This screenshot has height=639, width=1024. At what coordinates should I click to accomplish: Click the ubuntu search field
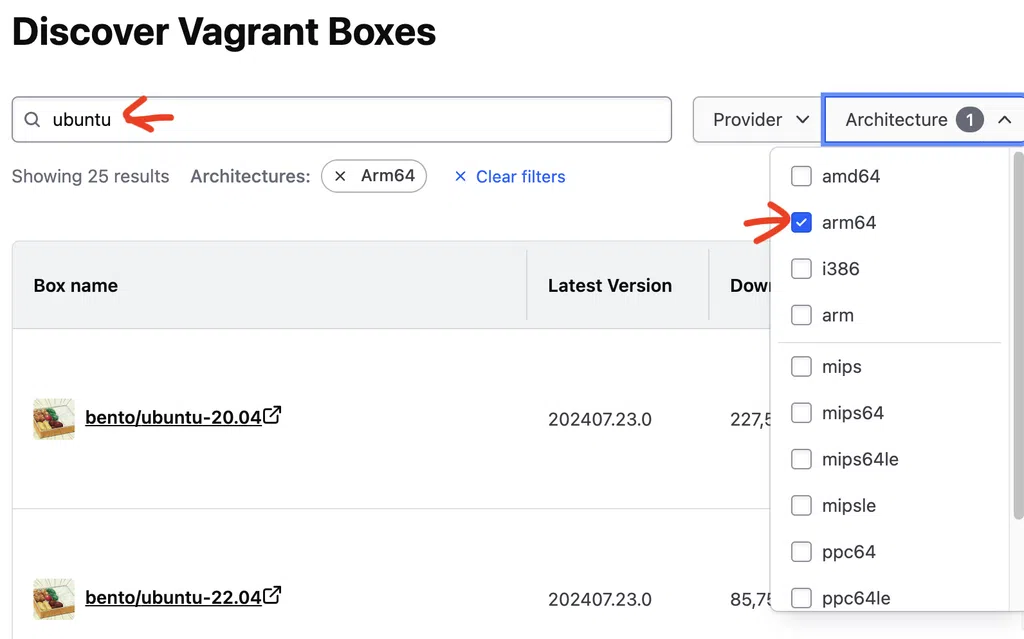(x=342, y=120)
